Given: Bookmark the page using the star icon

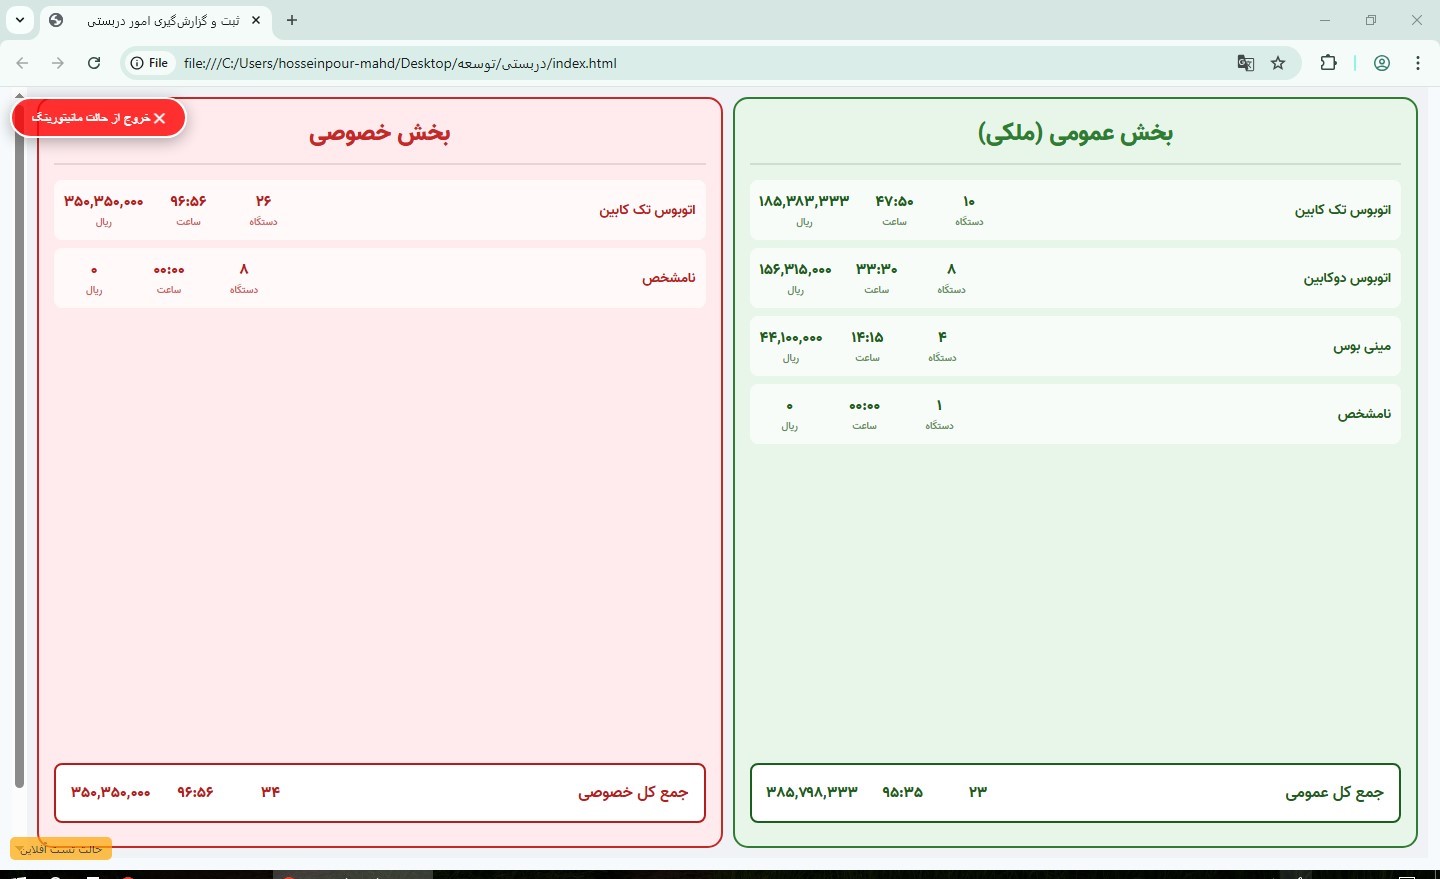Looking at the screenshot, I should pos(1278,63).
